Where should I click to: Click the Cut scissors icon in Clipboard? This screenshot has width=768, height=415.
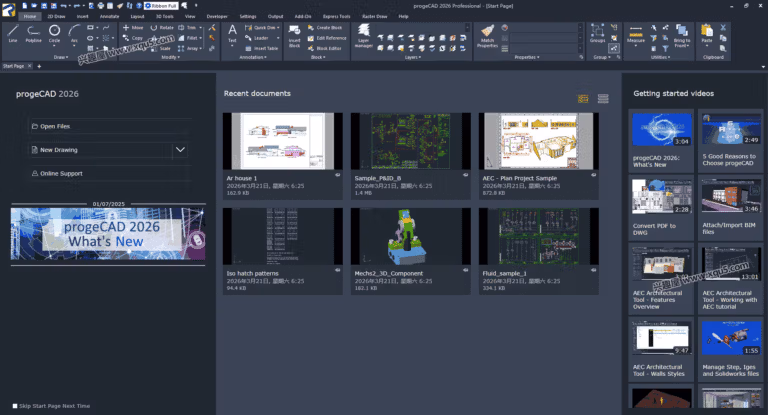pos(723,27)
